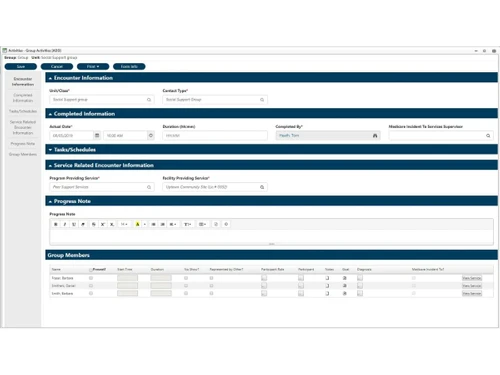Image resolution: width=500 pixels, height=375 pixels.
Task: Click View Service for Fraser, Barbara
Action: (472, 278)
